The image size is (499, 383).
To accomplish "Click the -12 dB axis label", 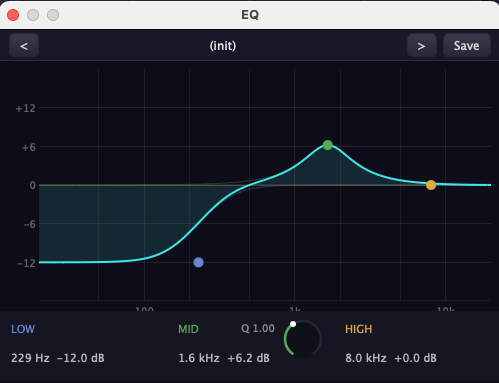I will 27,263.
